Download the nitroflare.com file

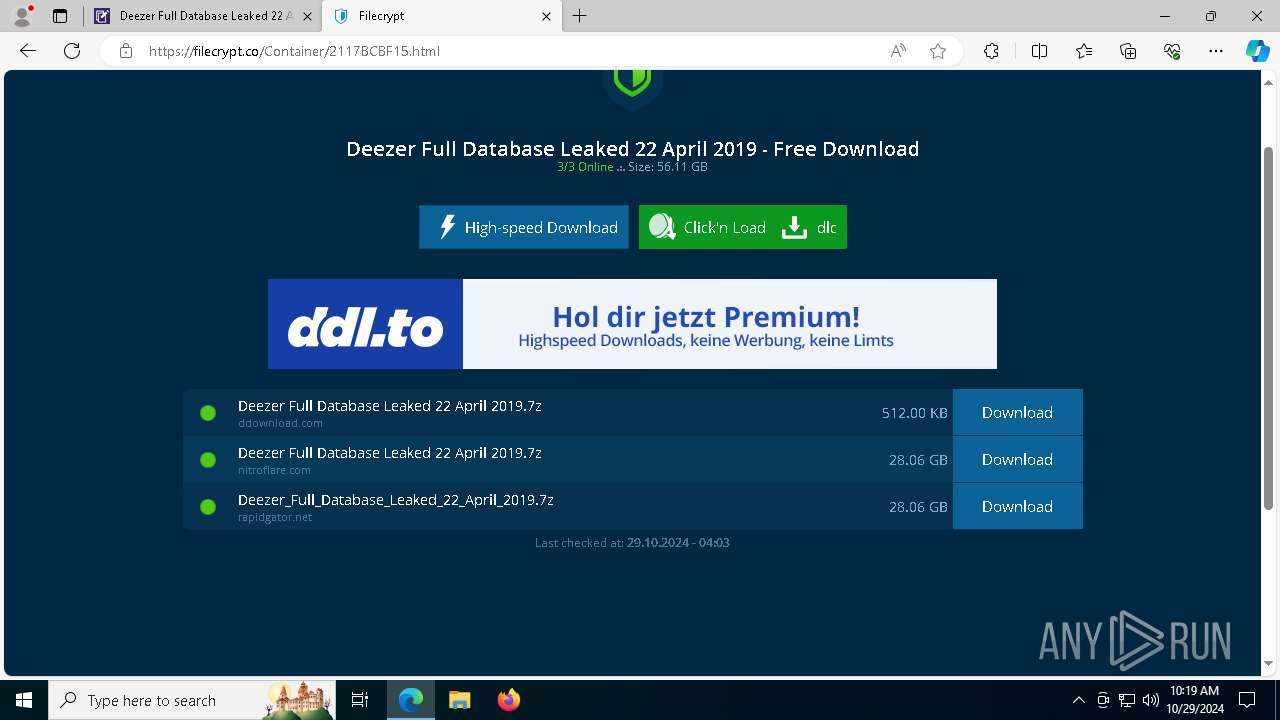coord(1017,459)
